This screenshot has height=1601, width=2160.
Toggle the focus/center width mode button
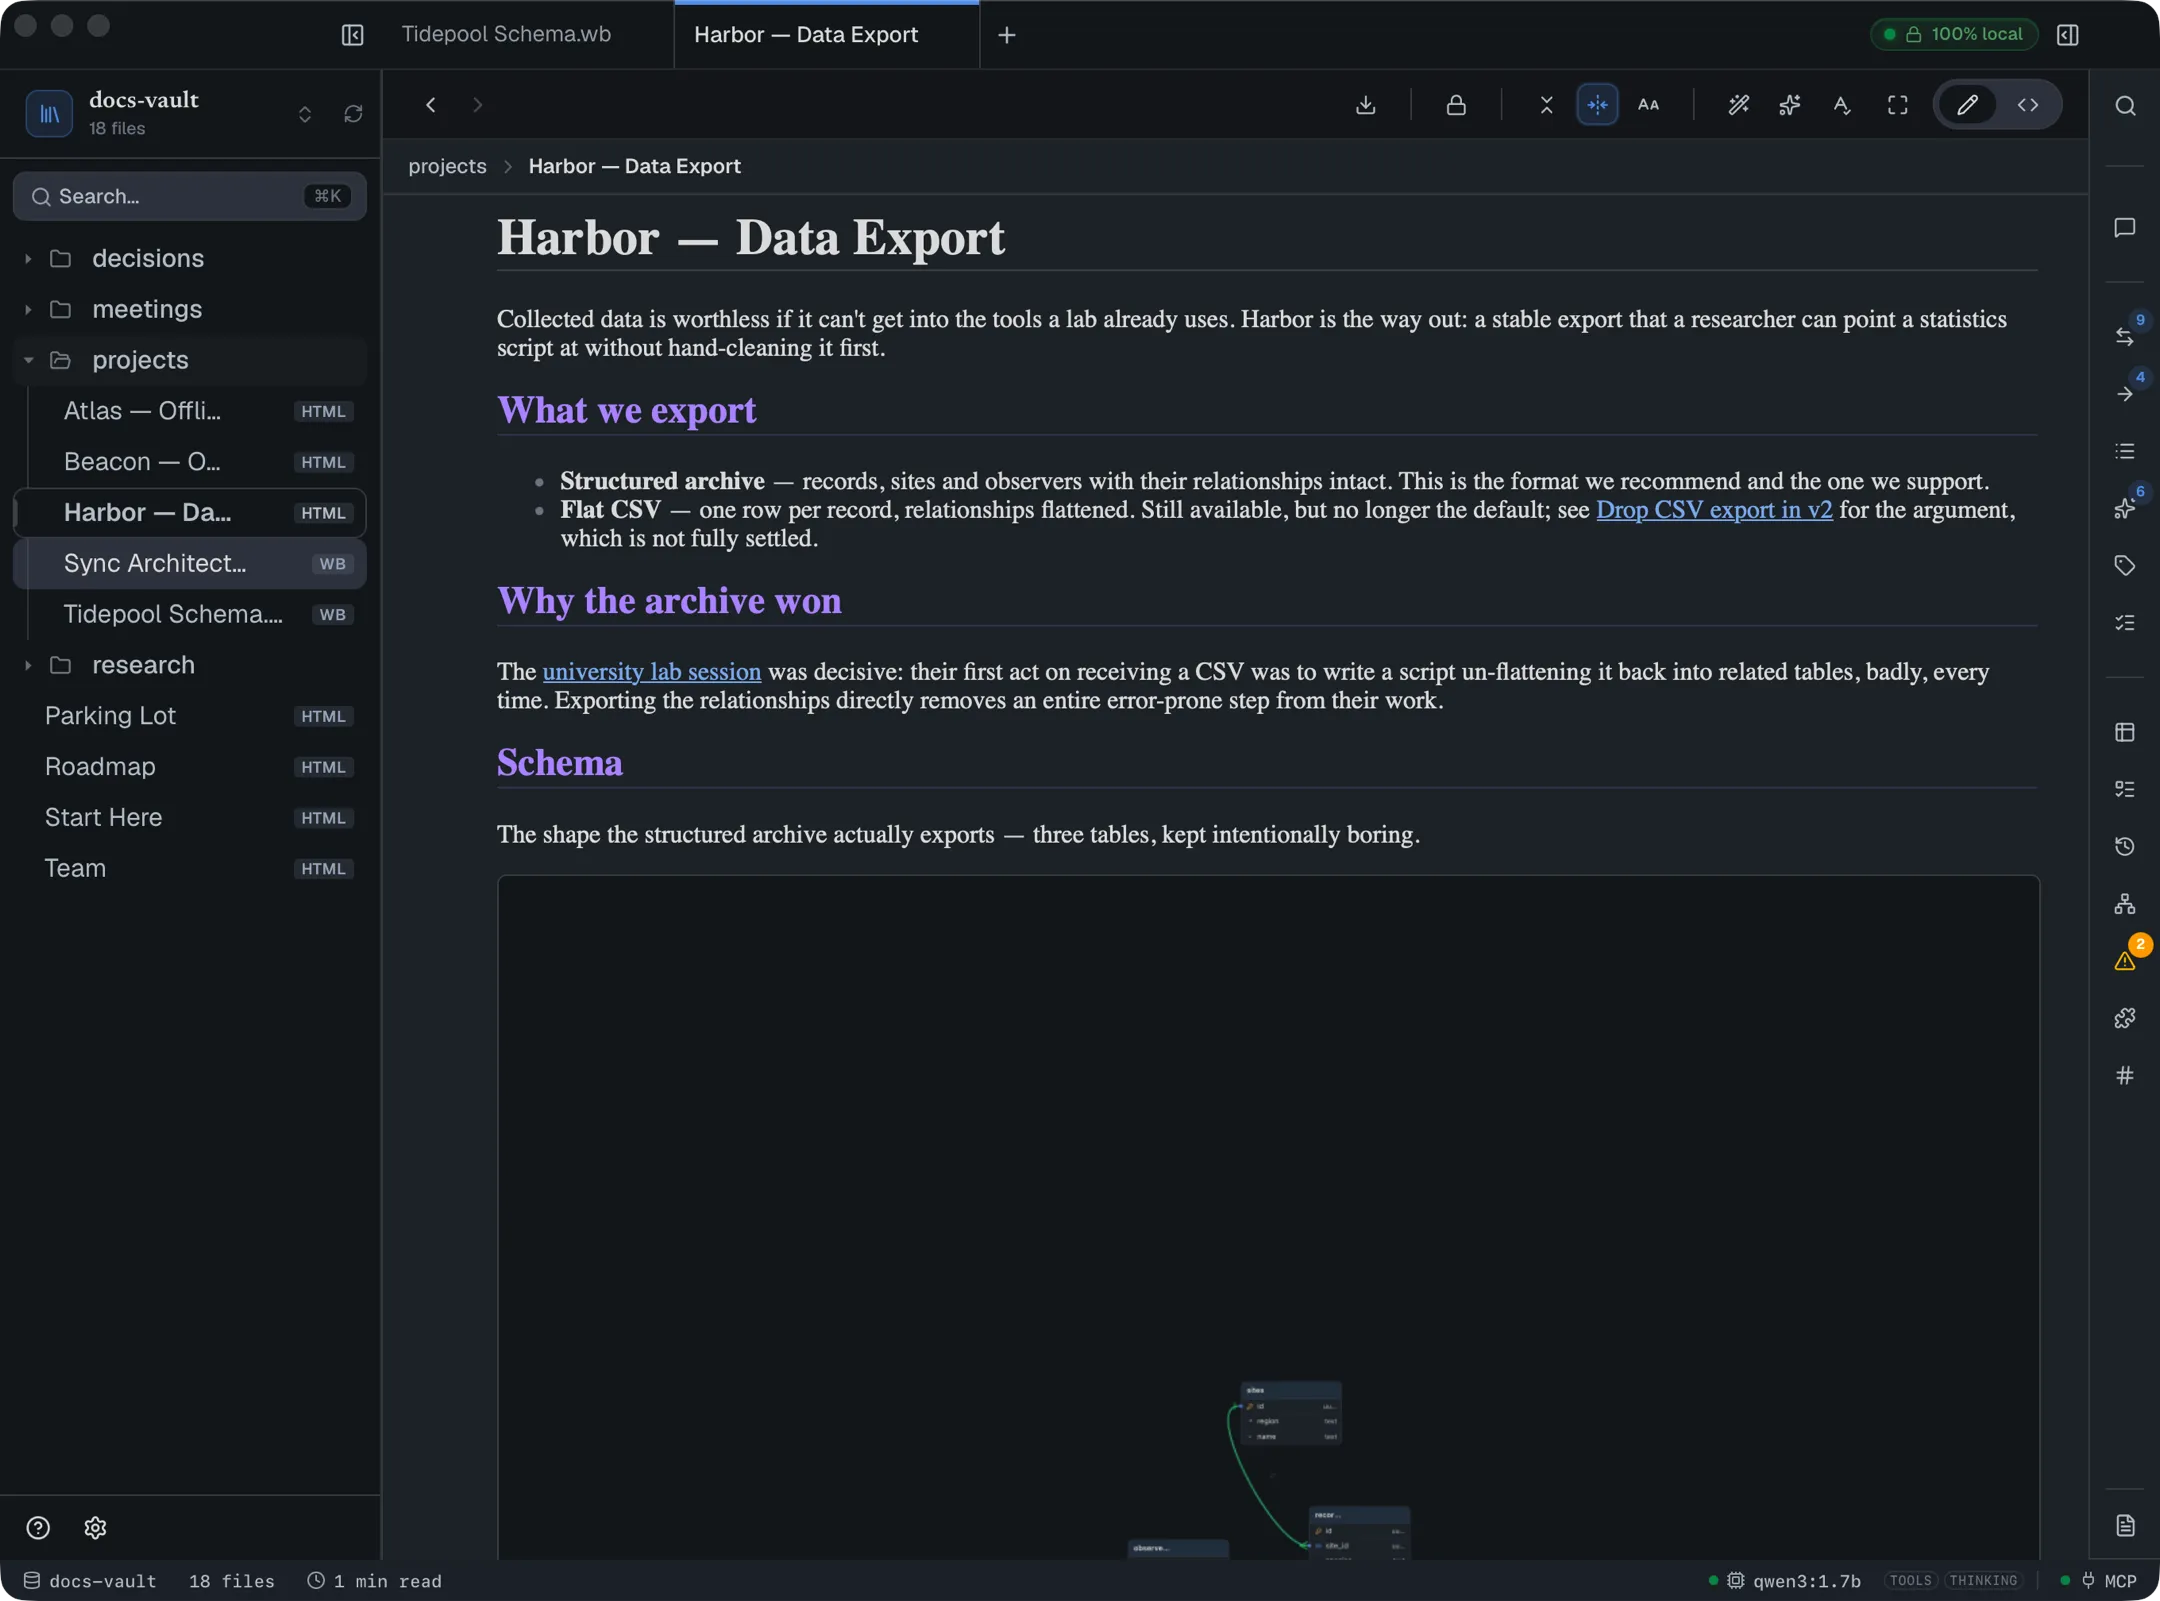(x=1597, y=105)
